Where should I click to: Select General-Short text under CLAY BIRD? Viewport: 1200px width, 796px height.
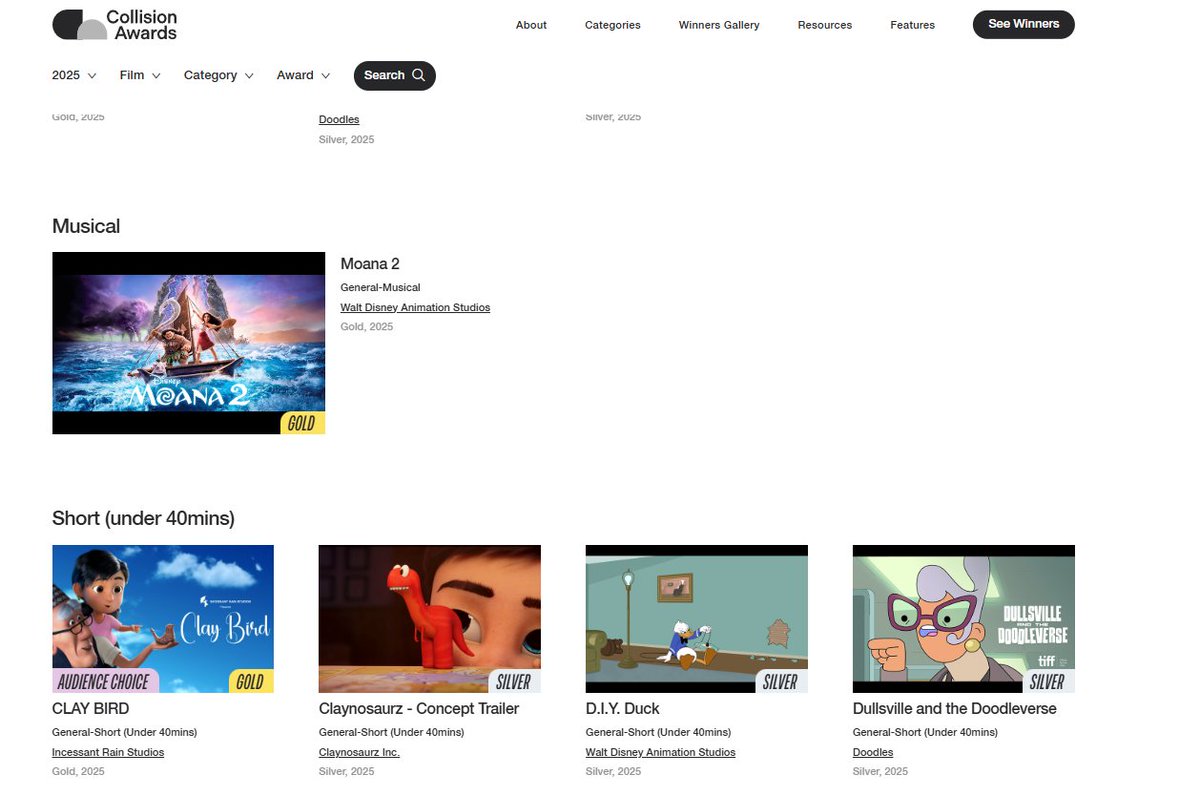tap(125, 732)
